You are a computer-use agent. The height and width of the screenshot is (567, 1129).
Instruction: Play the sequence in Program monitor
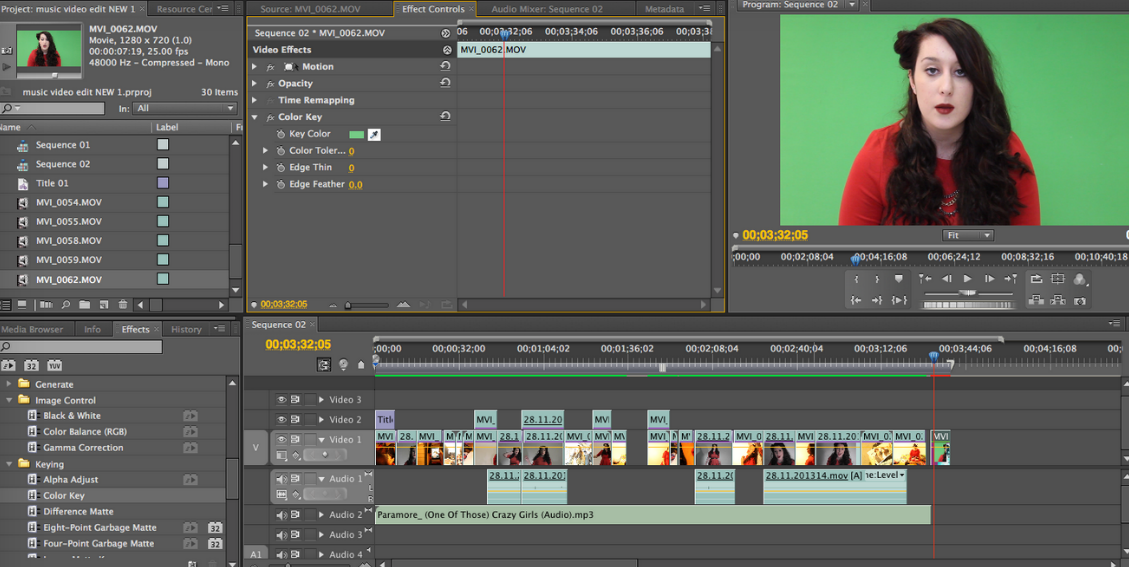(968, 279)
